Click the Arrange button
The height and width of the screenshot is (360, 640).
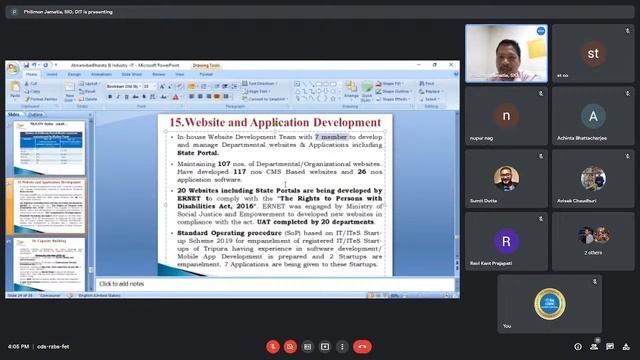coord(351,91)
